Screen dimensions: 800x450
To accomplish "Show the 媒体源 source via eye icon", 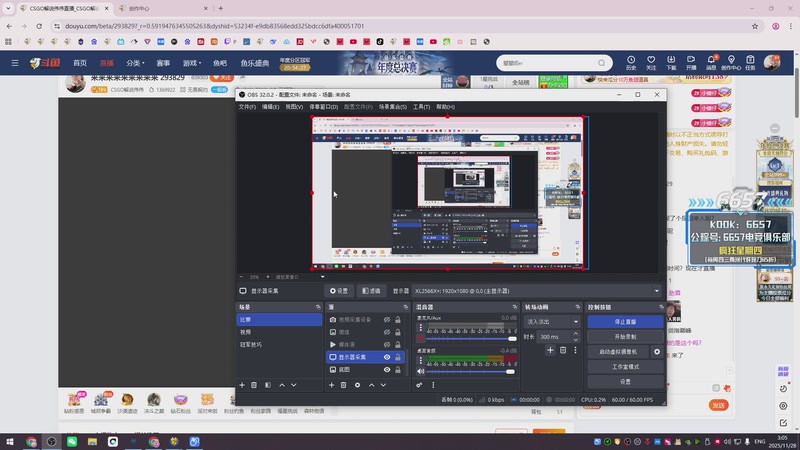I will tap(387, 345).
